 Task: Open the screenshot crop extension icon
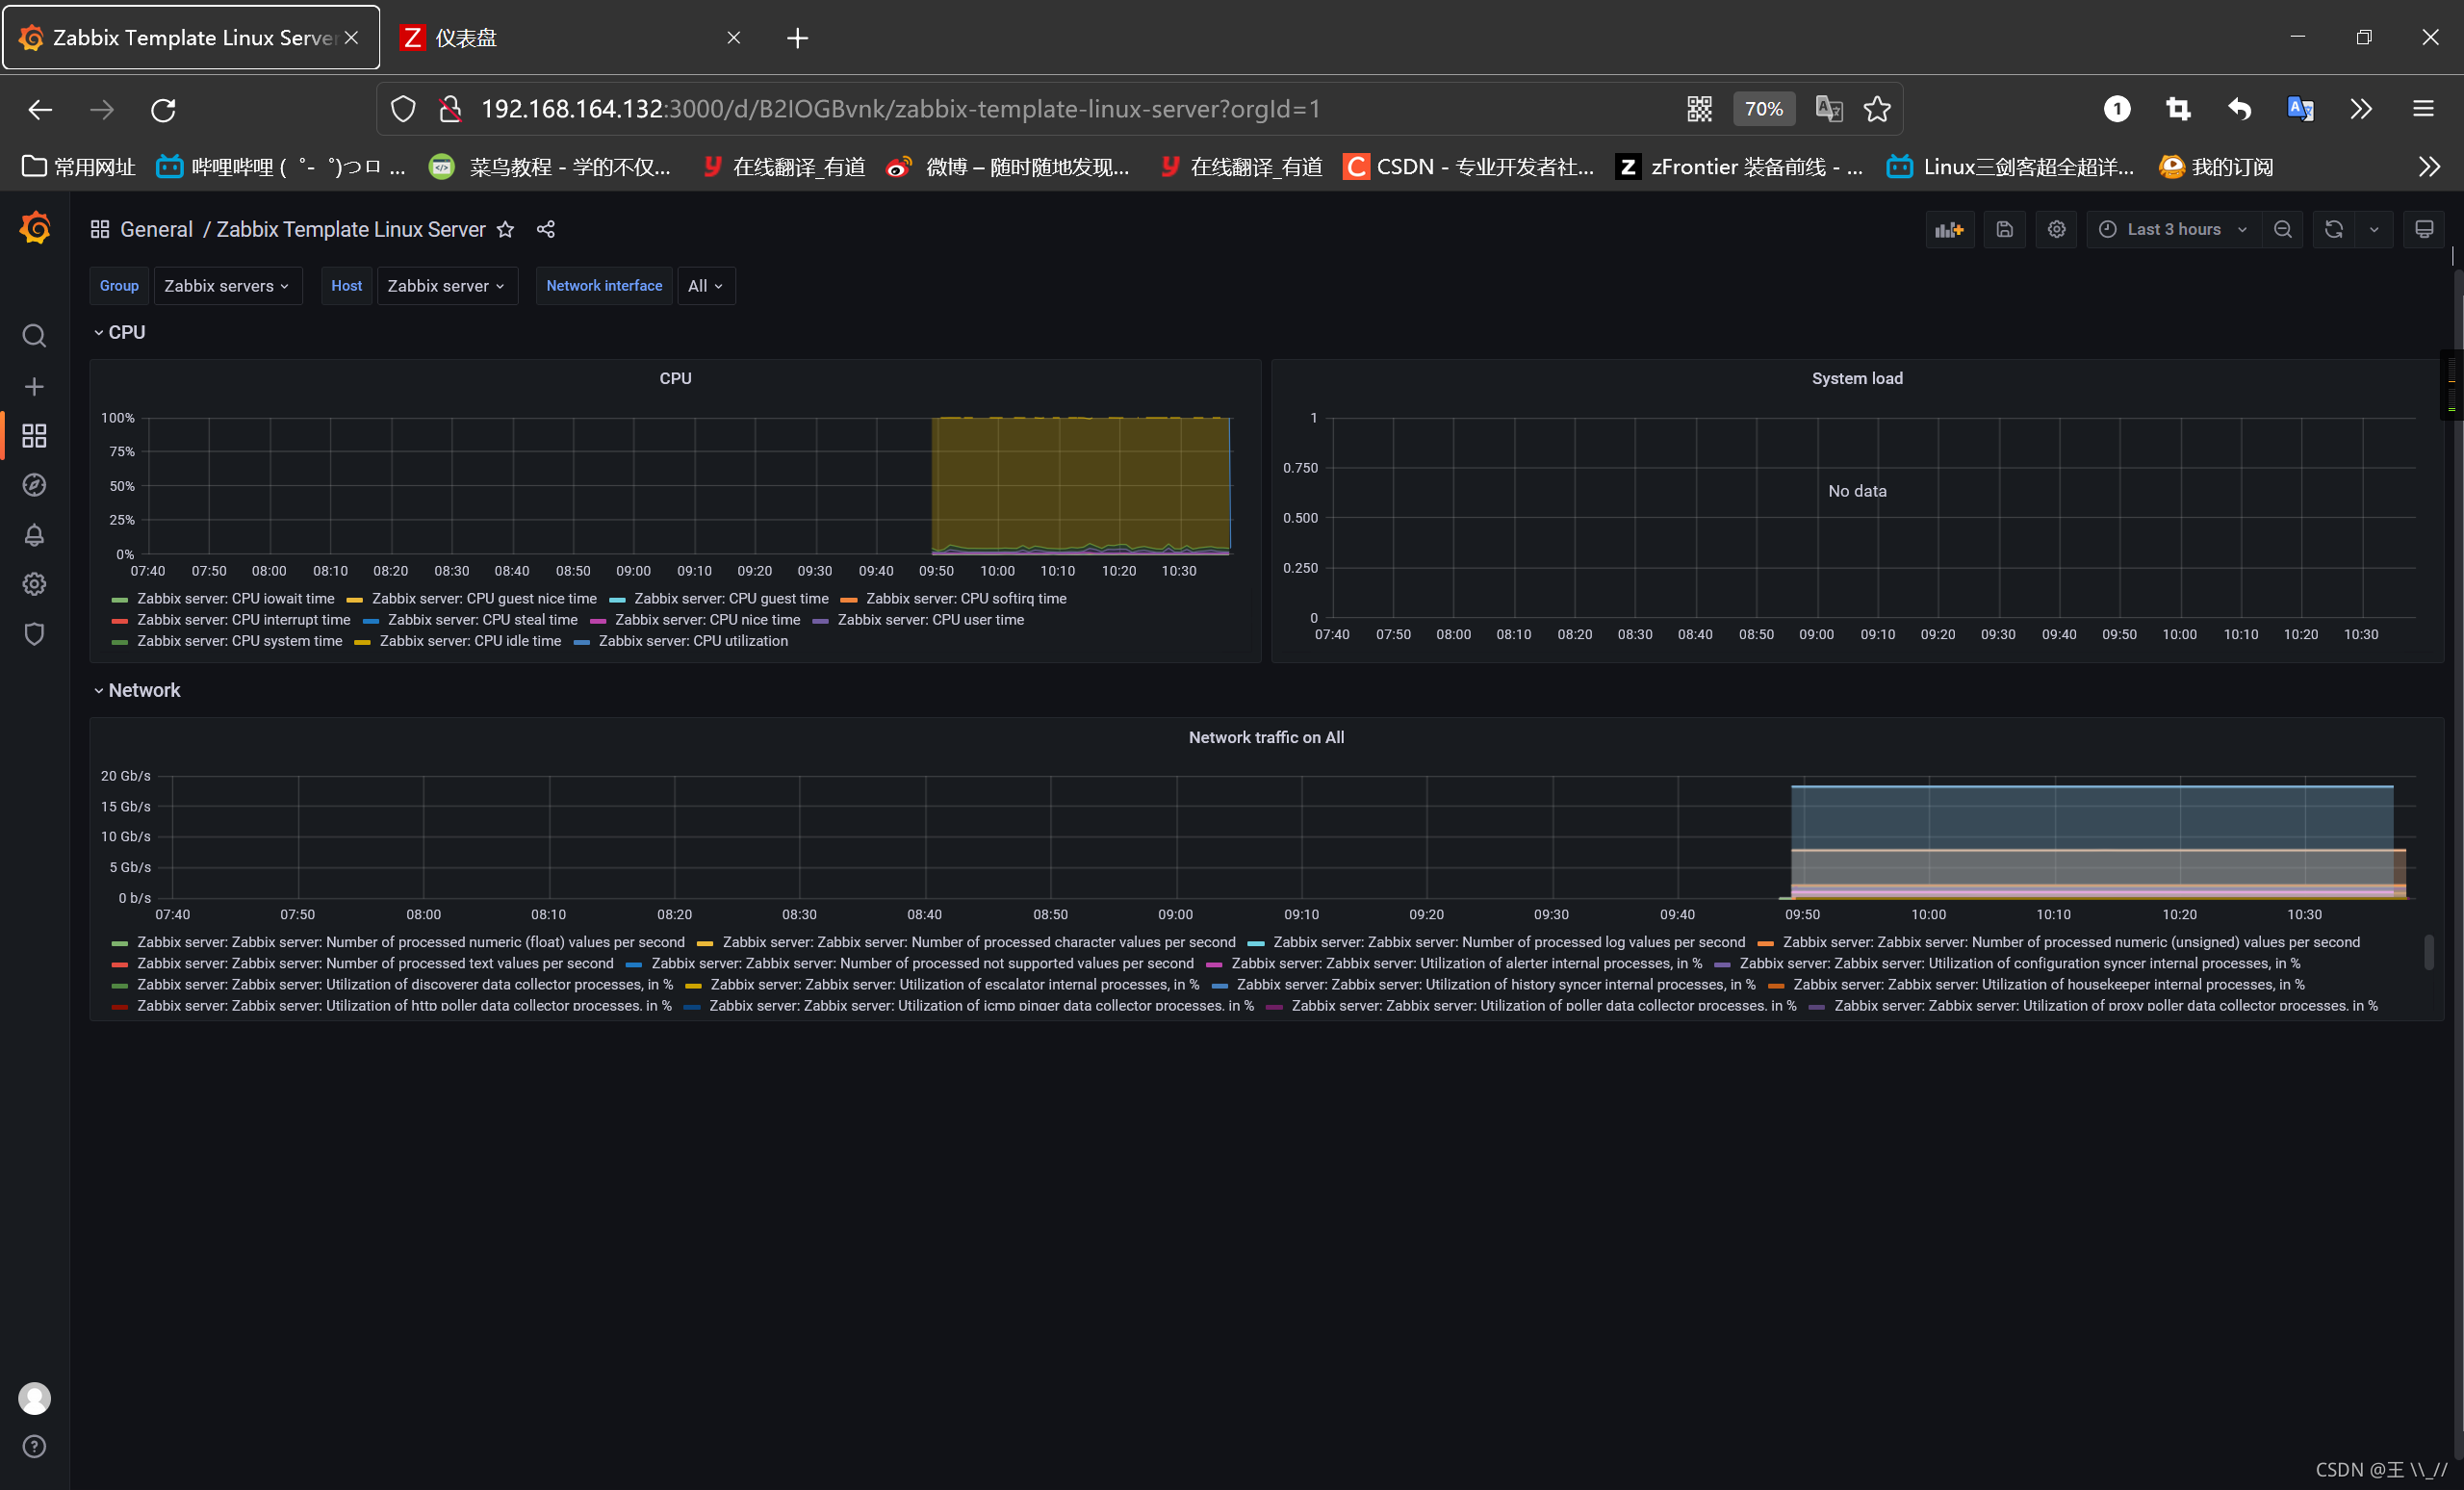(x=2178, y=109)
